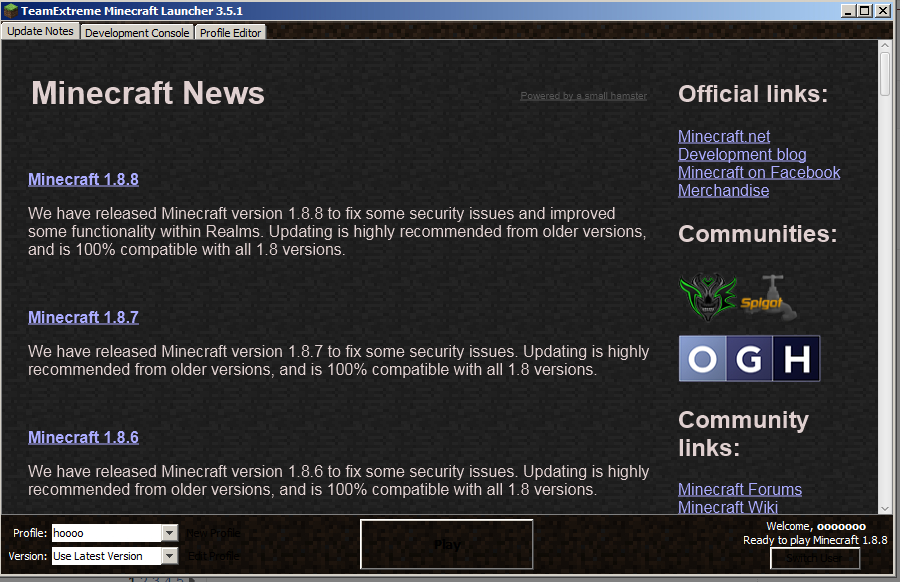Open the Development Console tab

[137, 33]
